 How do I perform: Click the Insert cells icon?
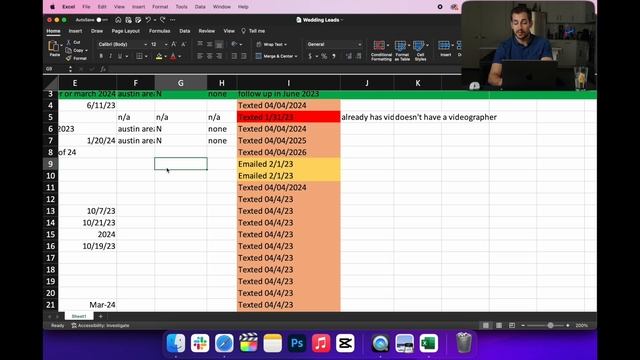(x=444, y=45)
